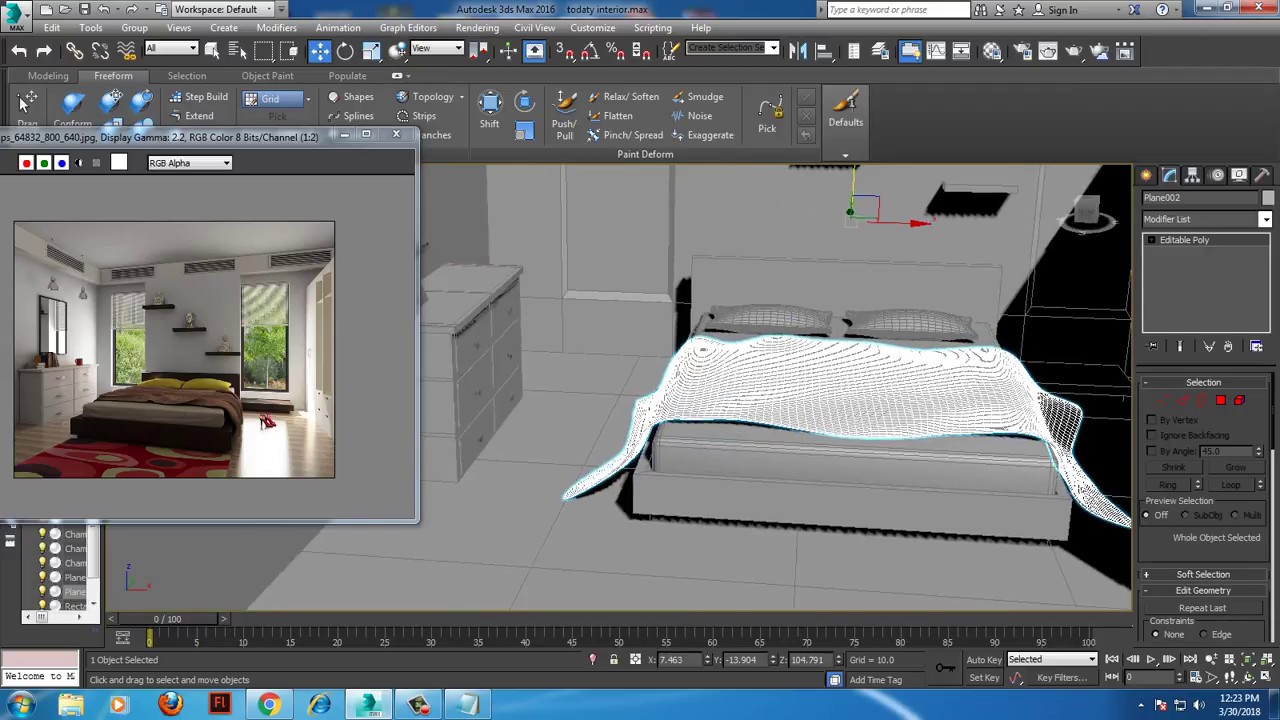Activate the Select and Rotate tool
The width and height of the screenshot is (1280, 720).
click(x=345, y=51)
